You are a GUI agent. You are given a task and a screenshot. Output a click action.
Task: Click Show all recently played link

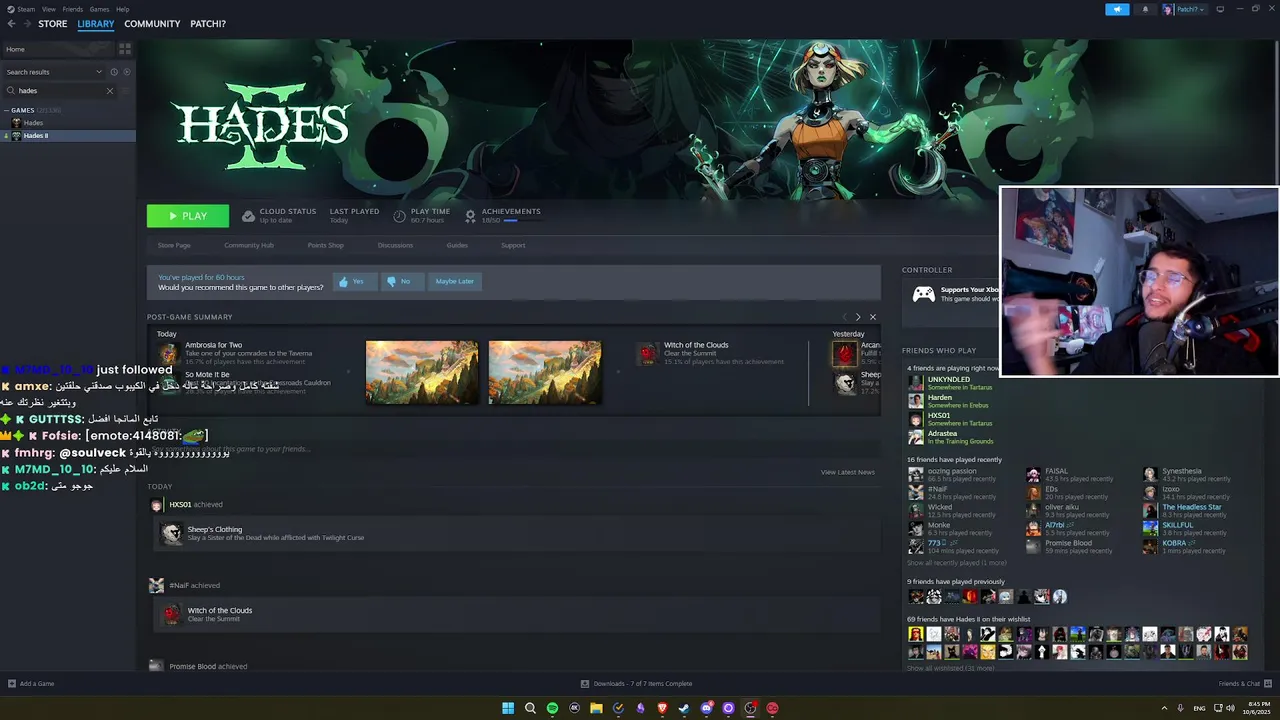coord(957,563)
